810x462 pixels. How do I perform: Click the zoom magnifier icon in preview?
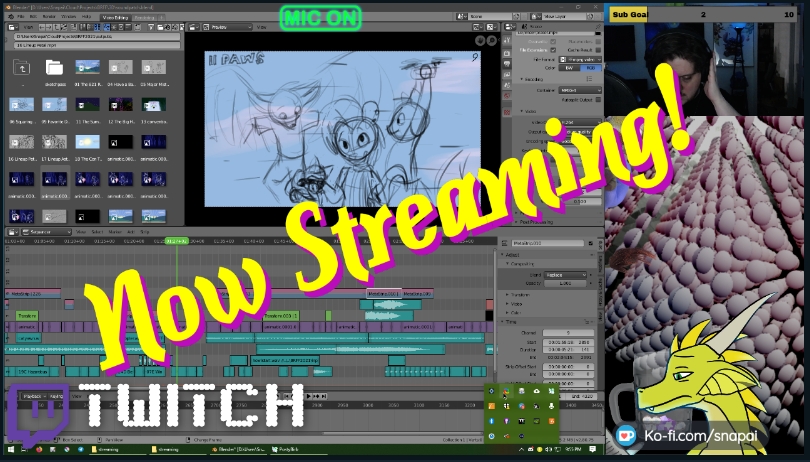pos(492,40)
